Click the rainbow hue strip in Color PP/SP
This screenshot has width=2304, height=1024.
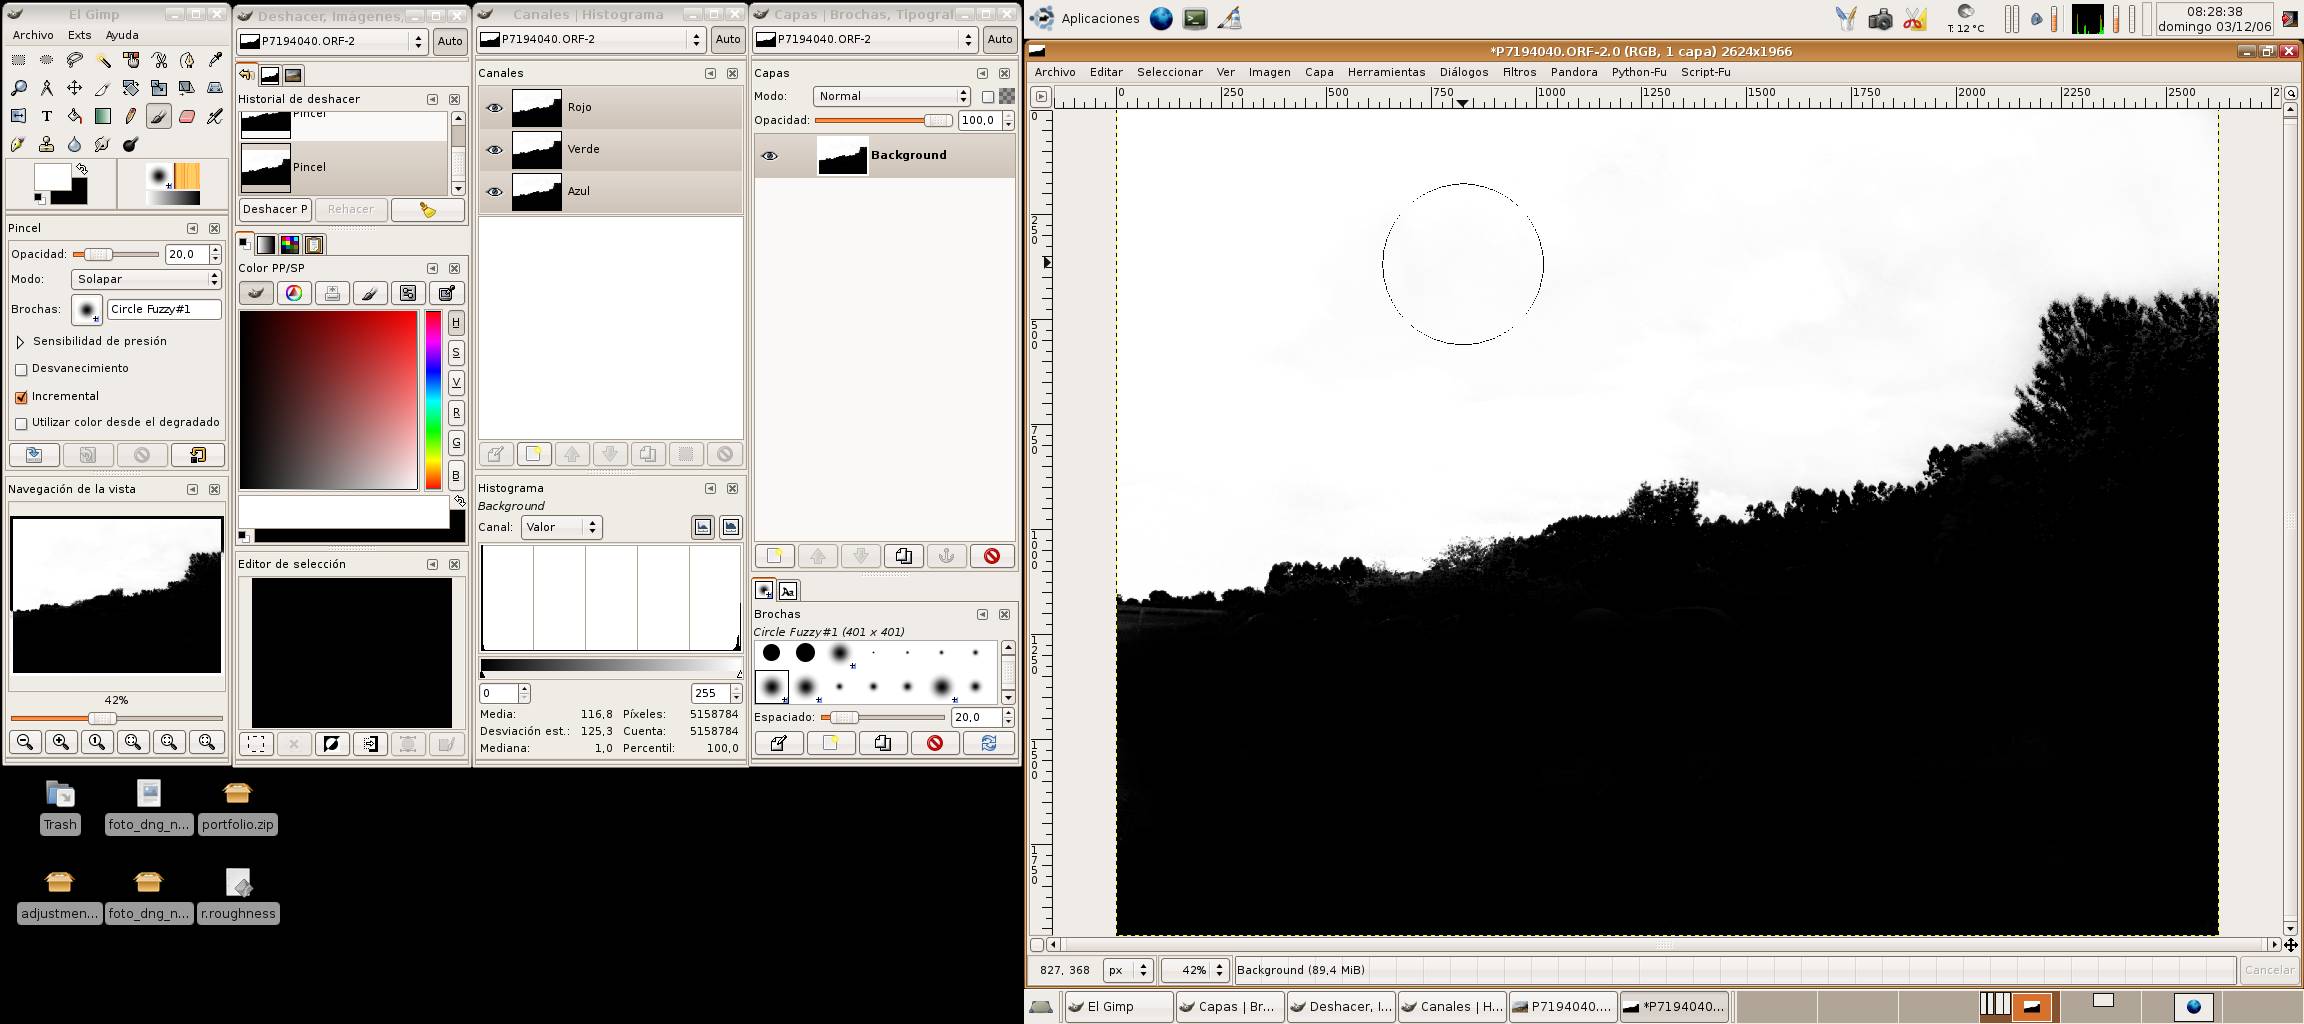(433, 400)
